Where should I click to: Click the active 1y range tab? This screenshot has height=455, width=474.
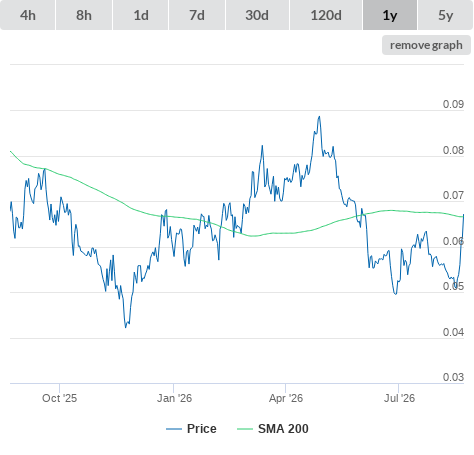(x=390, y=15)
